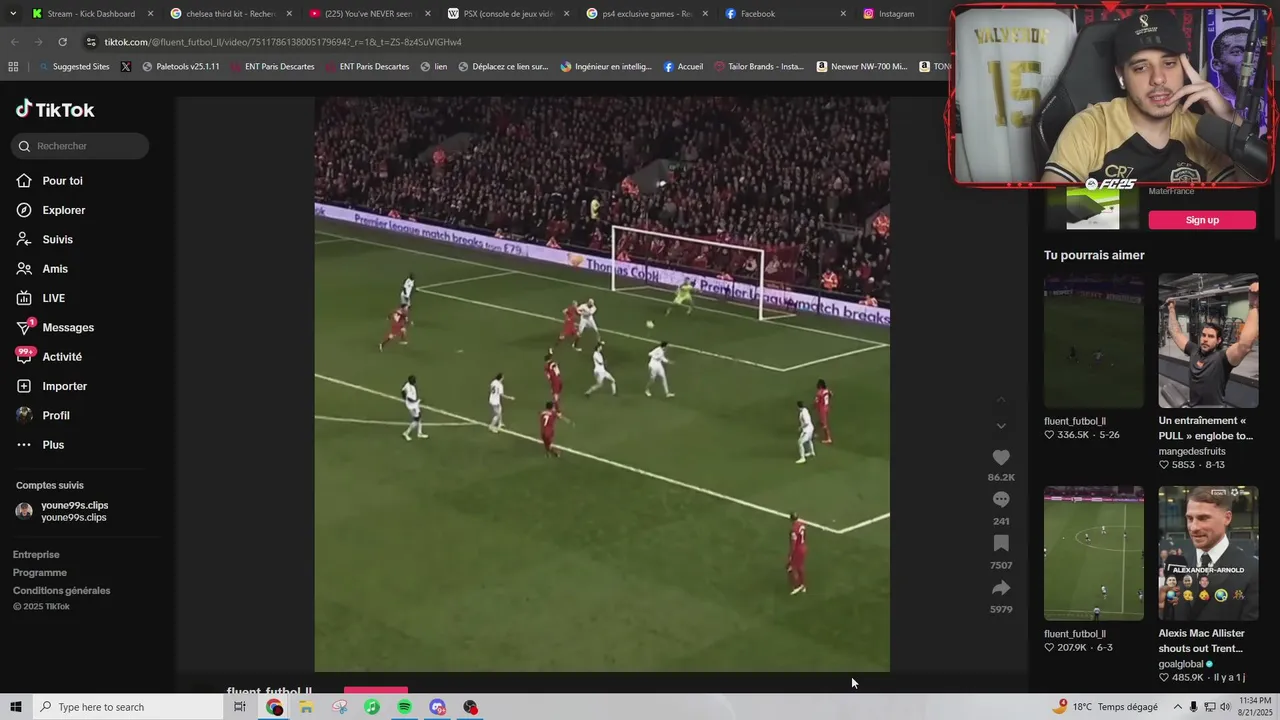Open the Entreprise footer link
This screenshot has width=1280, height=720.
(x=36, y=555)
